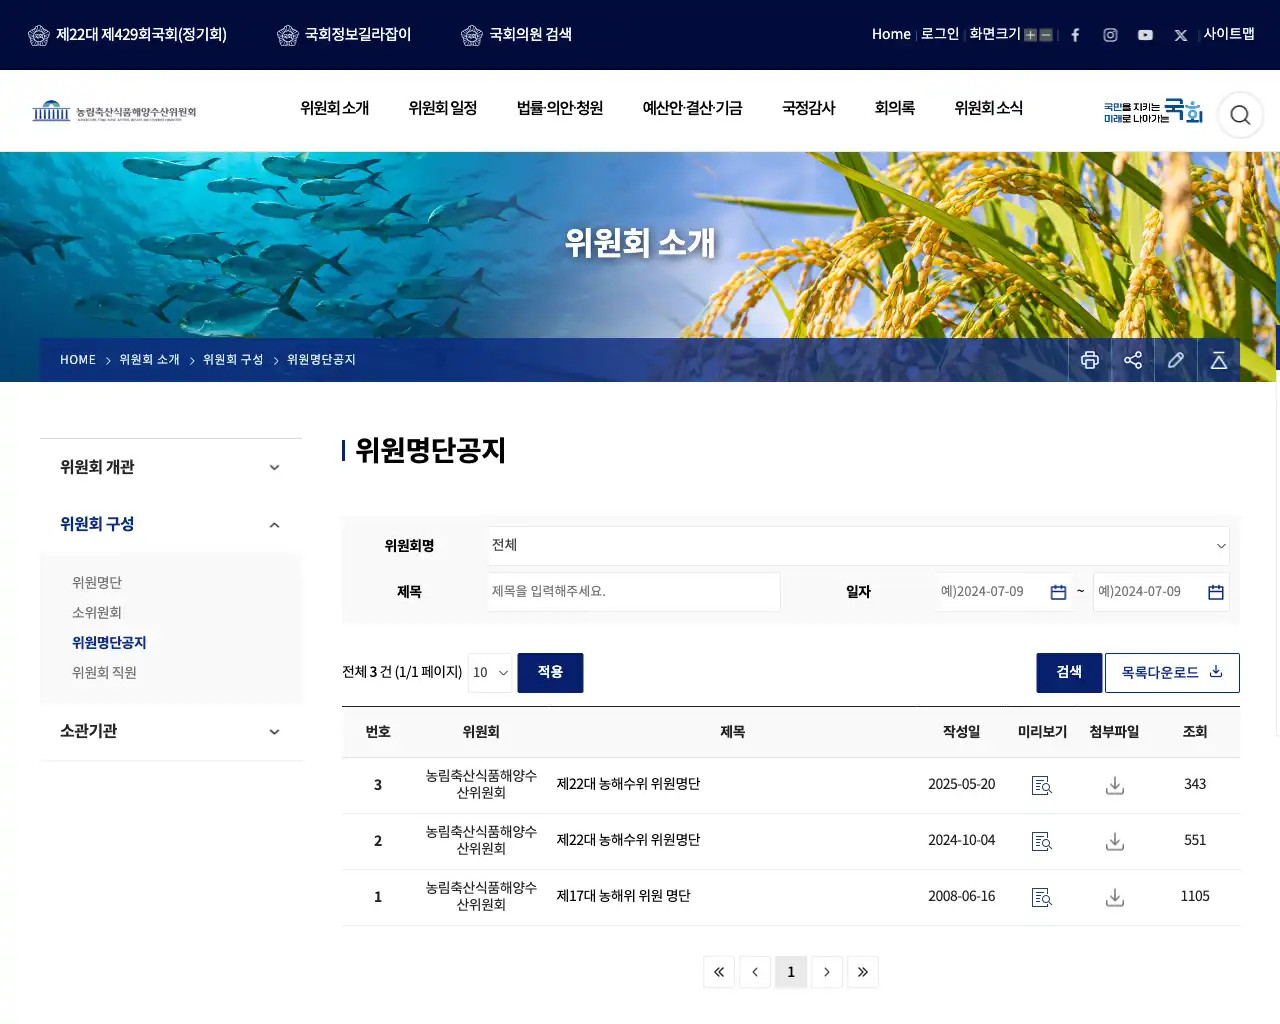
Task: Click the pencil edit icon
Action: click(1176, 360)
